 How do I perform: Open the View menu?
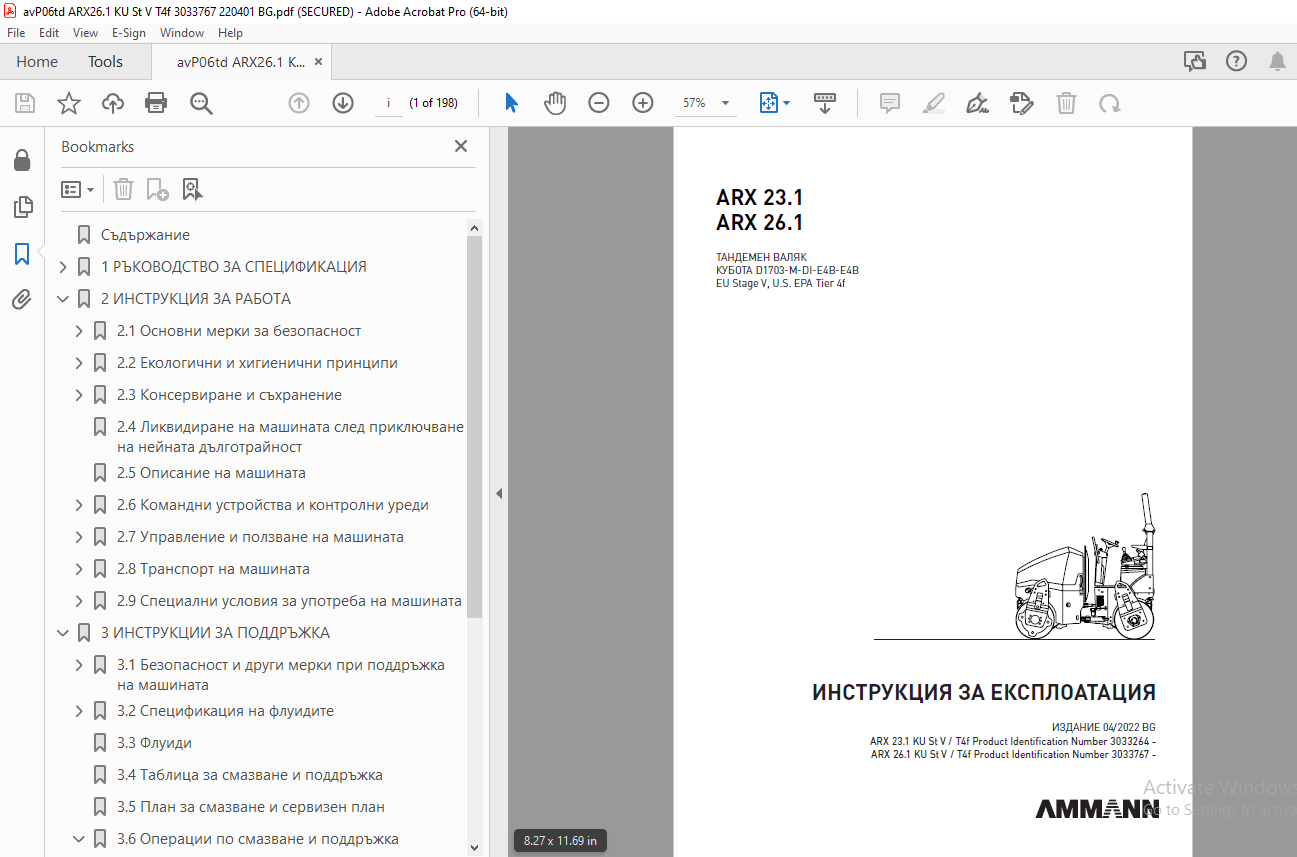tap(85, 32)
